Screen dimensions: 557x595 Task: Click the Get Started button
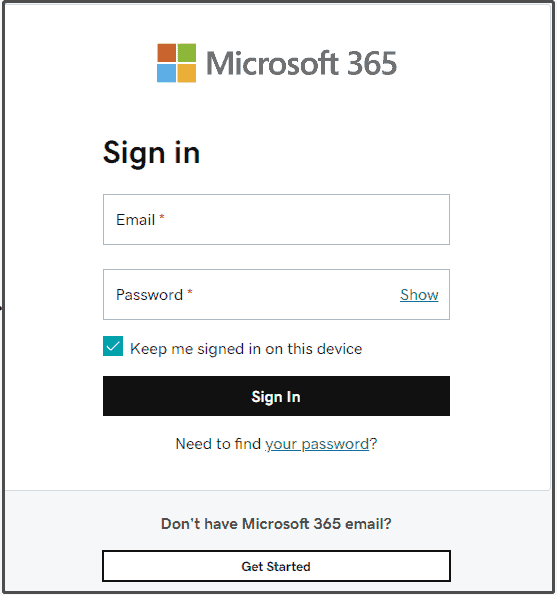[276, 566]
